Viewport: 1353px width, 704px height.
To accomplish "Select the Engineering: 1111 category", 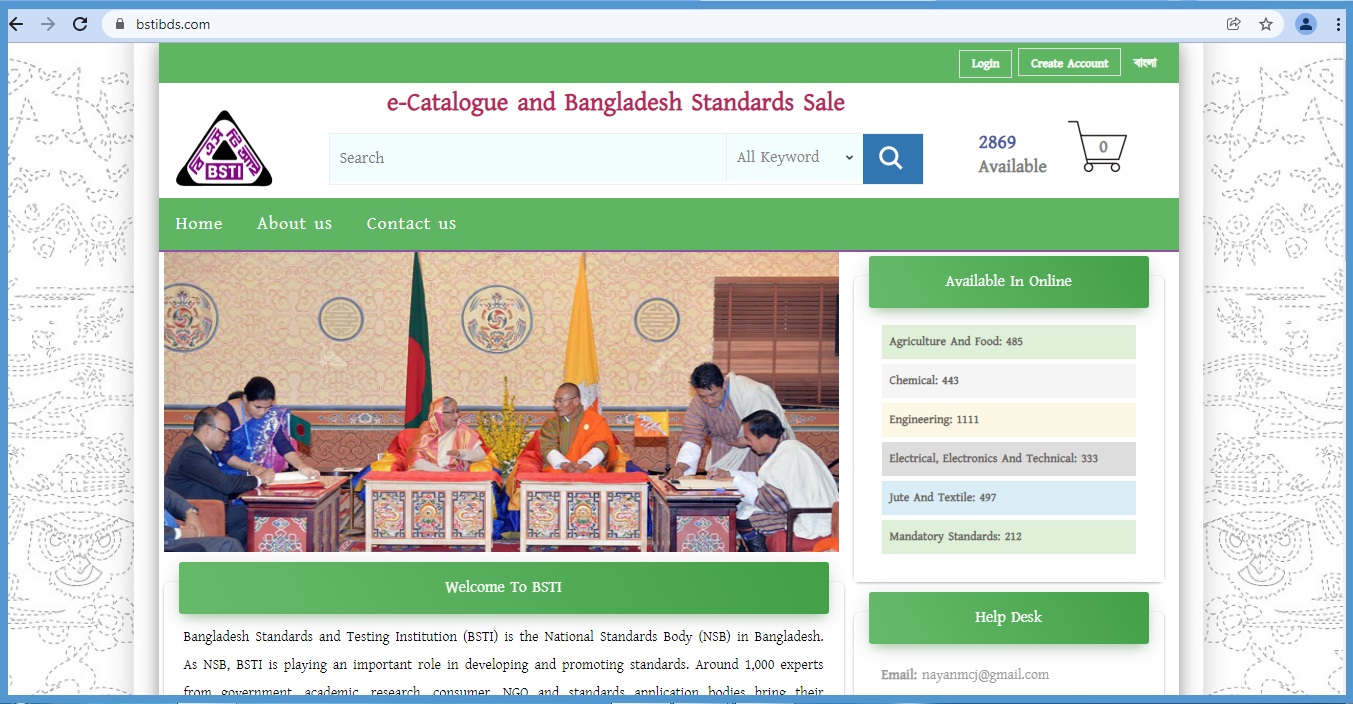I will point(1008,420).
